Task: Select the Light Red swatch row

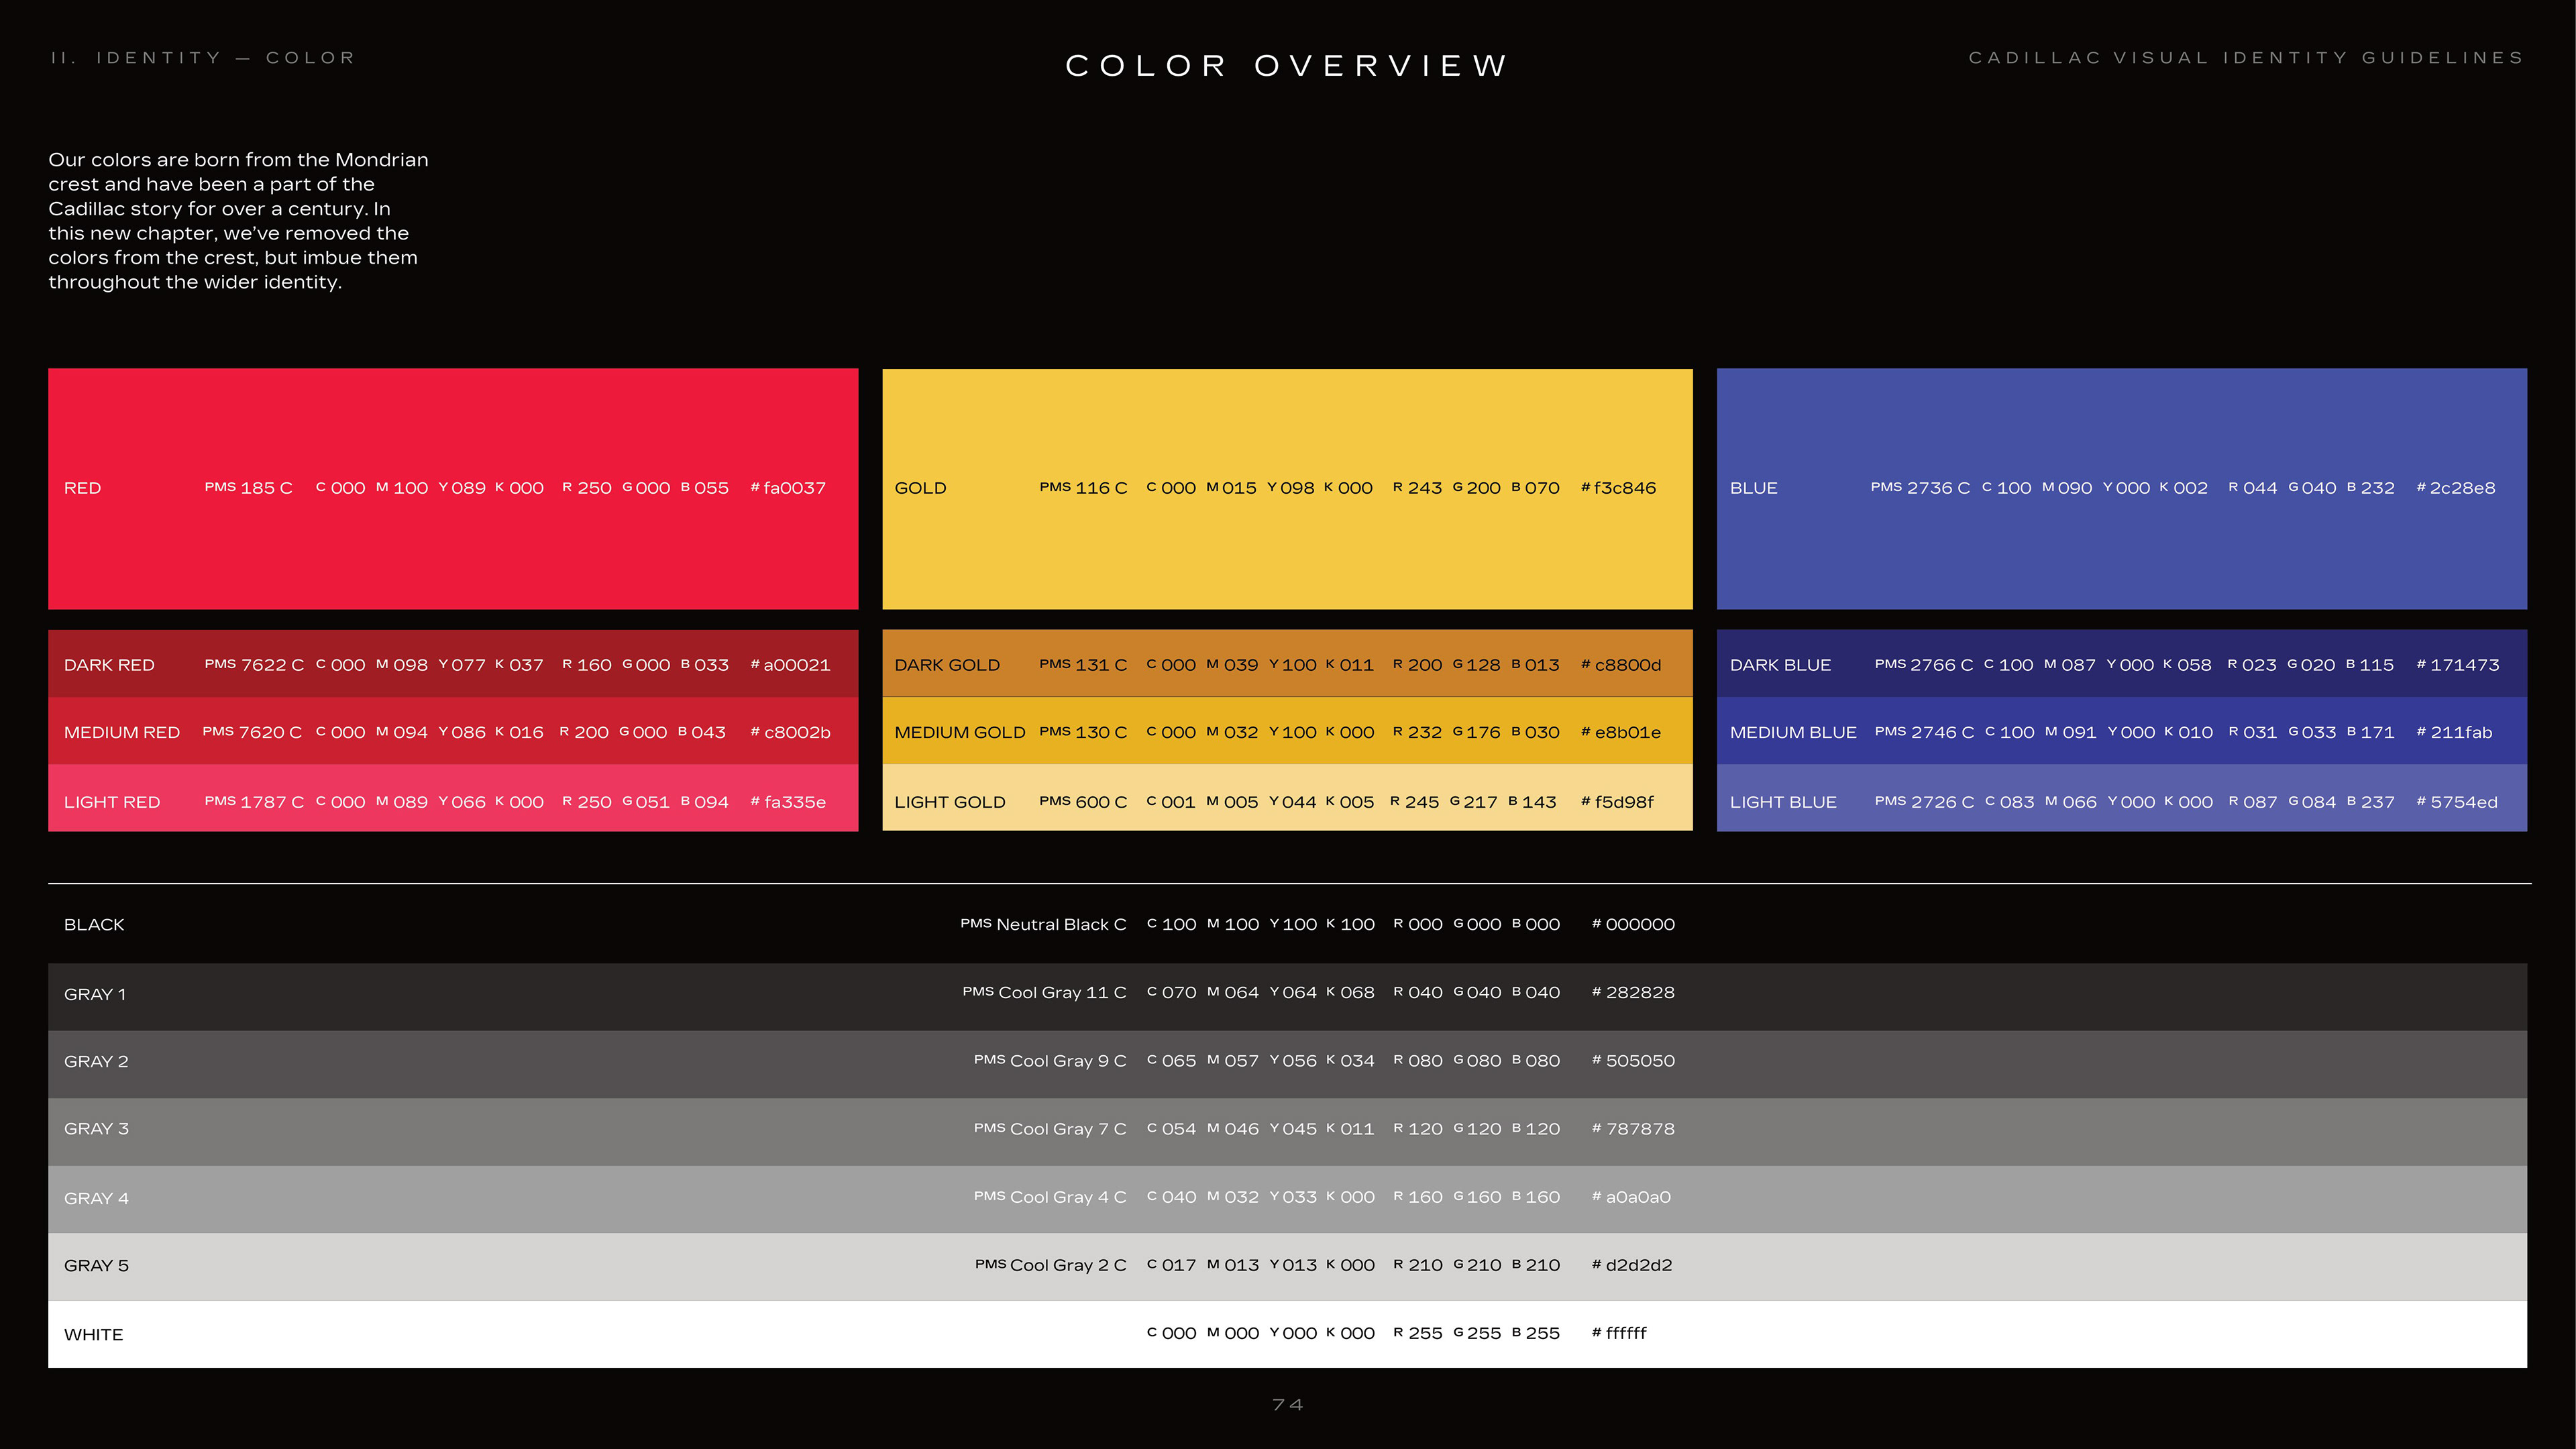Action: coord(452,800)
